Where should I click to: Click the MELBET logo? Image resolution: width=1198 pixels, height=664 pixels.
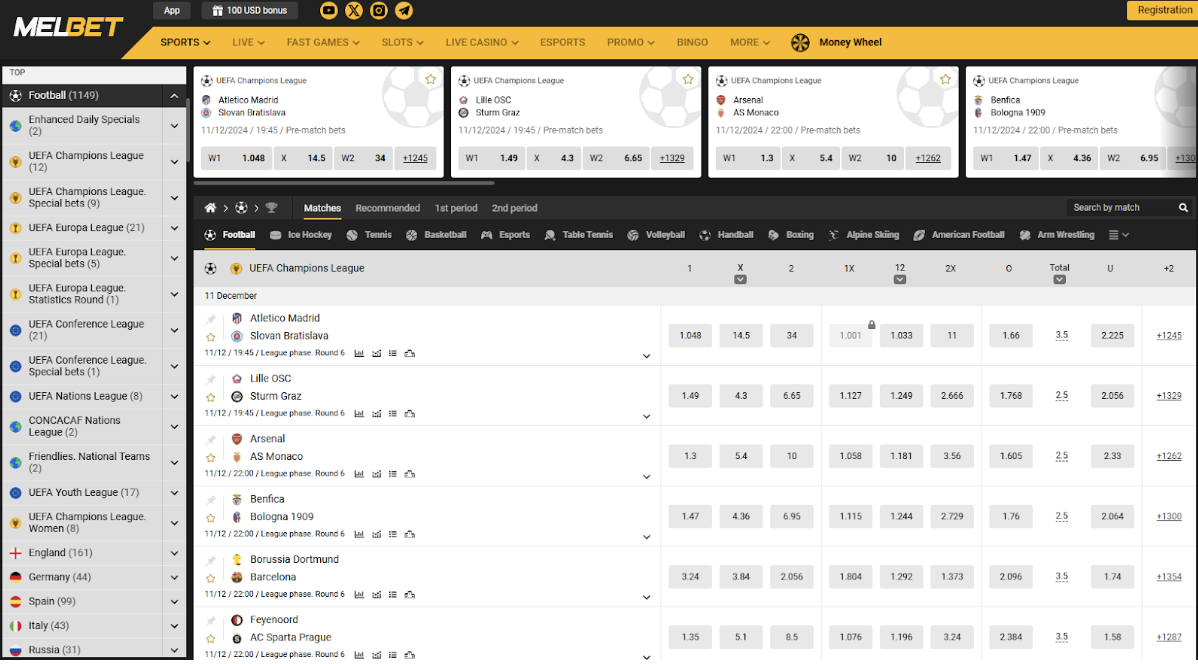tap(68, 28)
